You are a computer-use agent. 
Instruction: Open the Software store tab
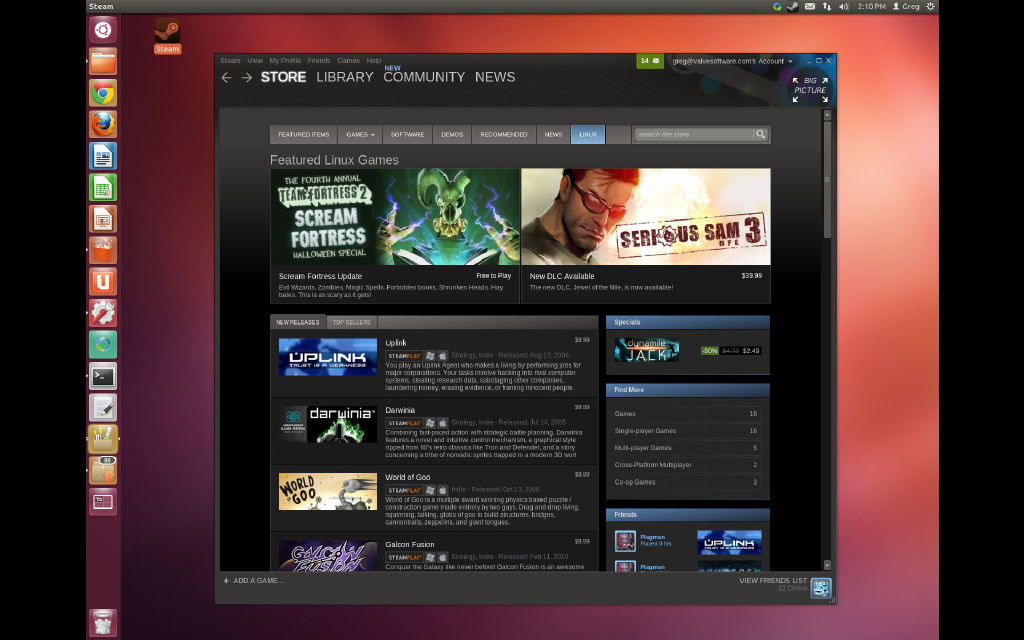(408, 135)
